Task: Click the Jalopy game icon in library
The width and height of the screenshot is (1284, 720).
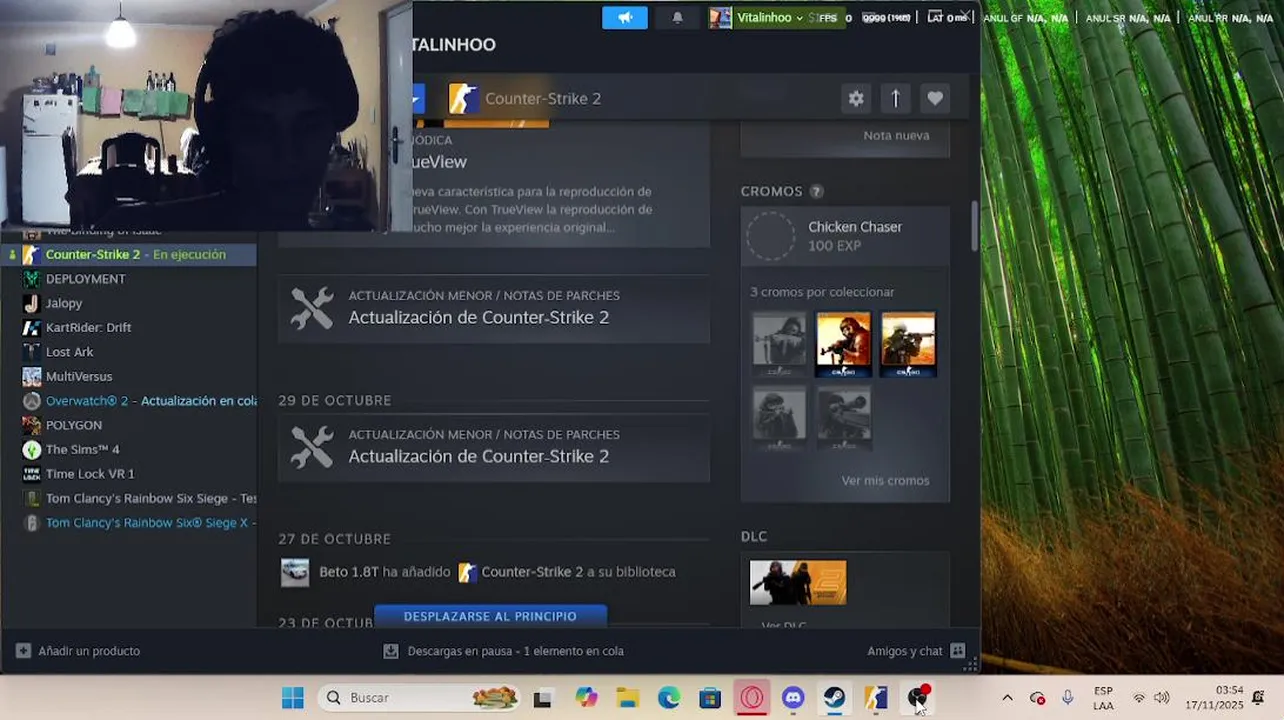Action: point(32,303)
